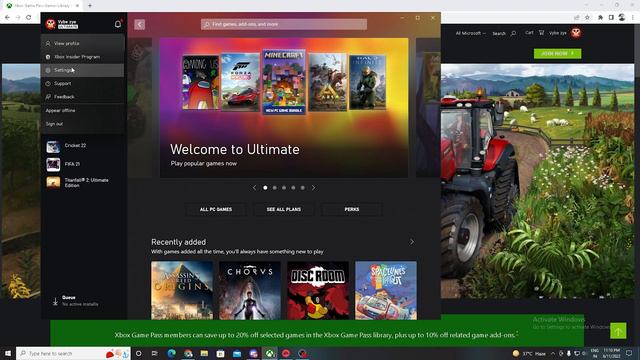
Task: Open the Queue download icon
Action: coord(55,302)
